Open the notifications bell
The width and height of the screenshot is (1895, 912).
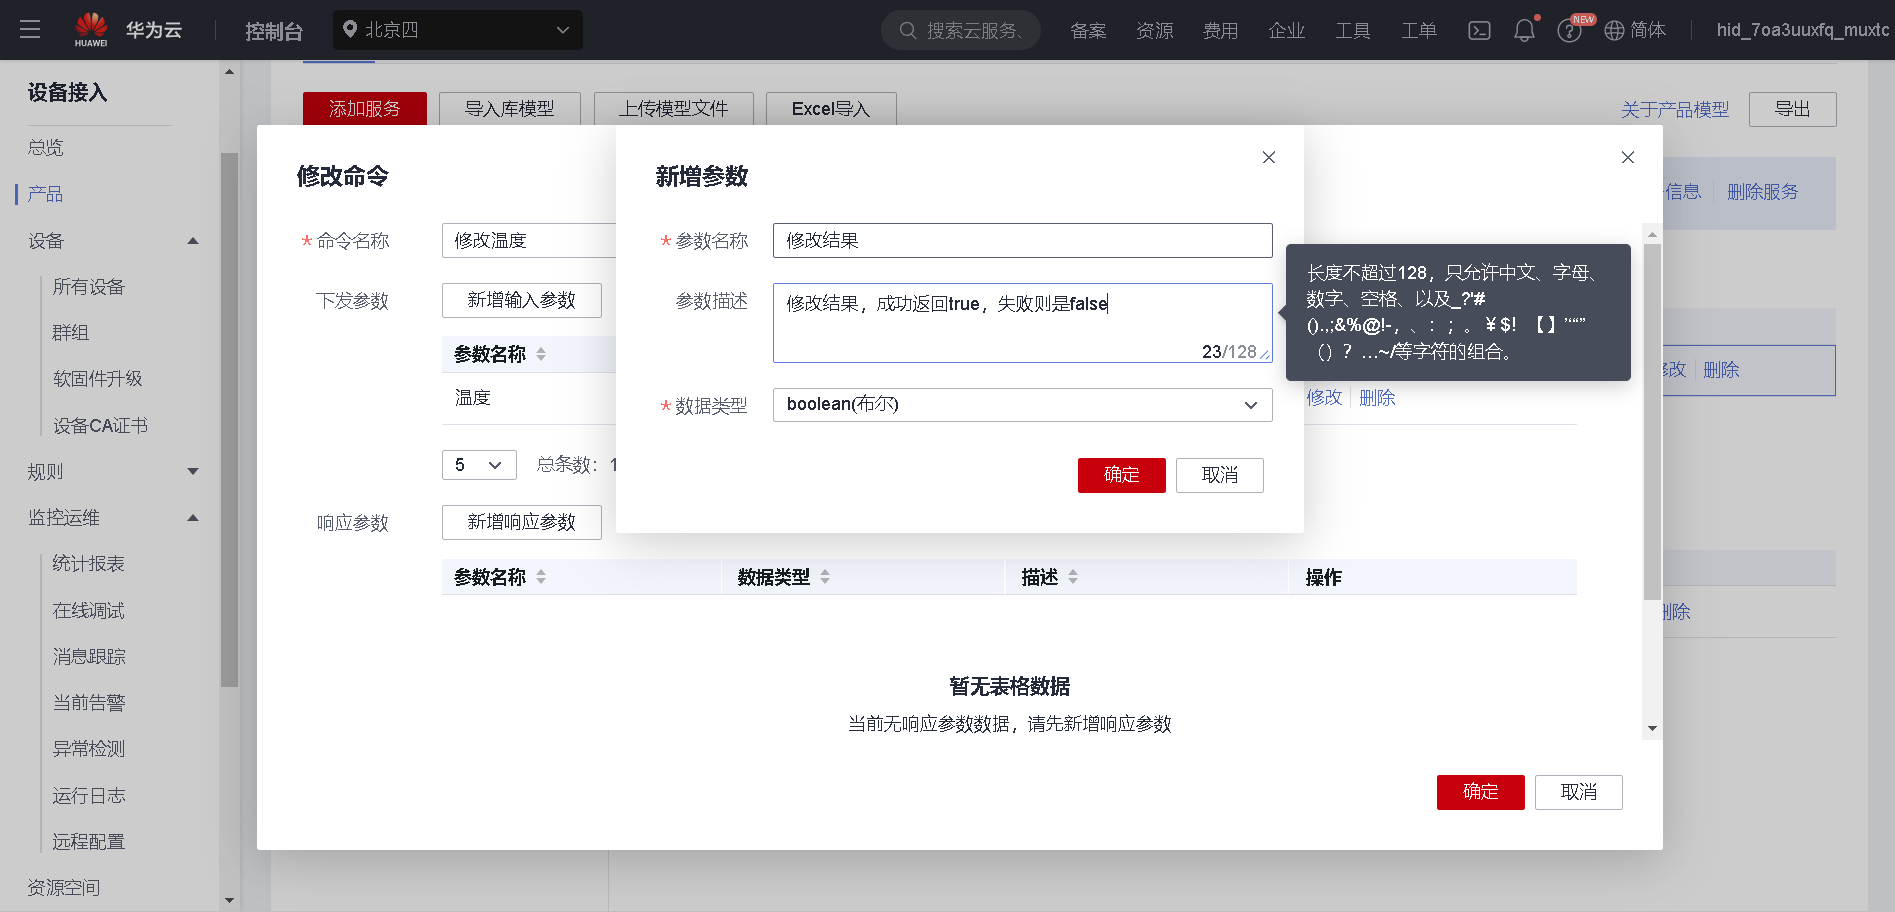click(1524, 31)
